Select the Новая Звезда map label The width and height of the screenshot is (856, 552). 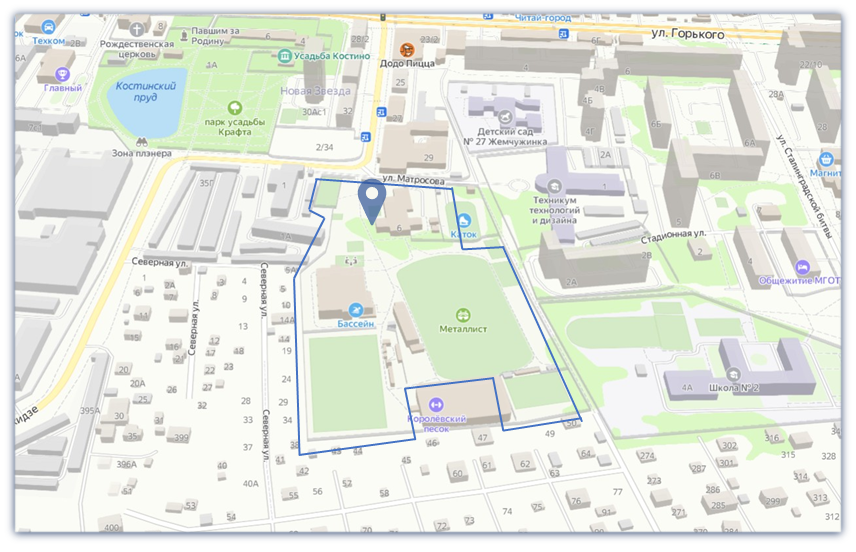coord(315,91)
